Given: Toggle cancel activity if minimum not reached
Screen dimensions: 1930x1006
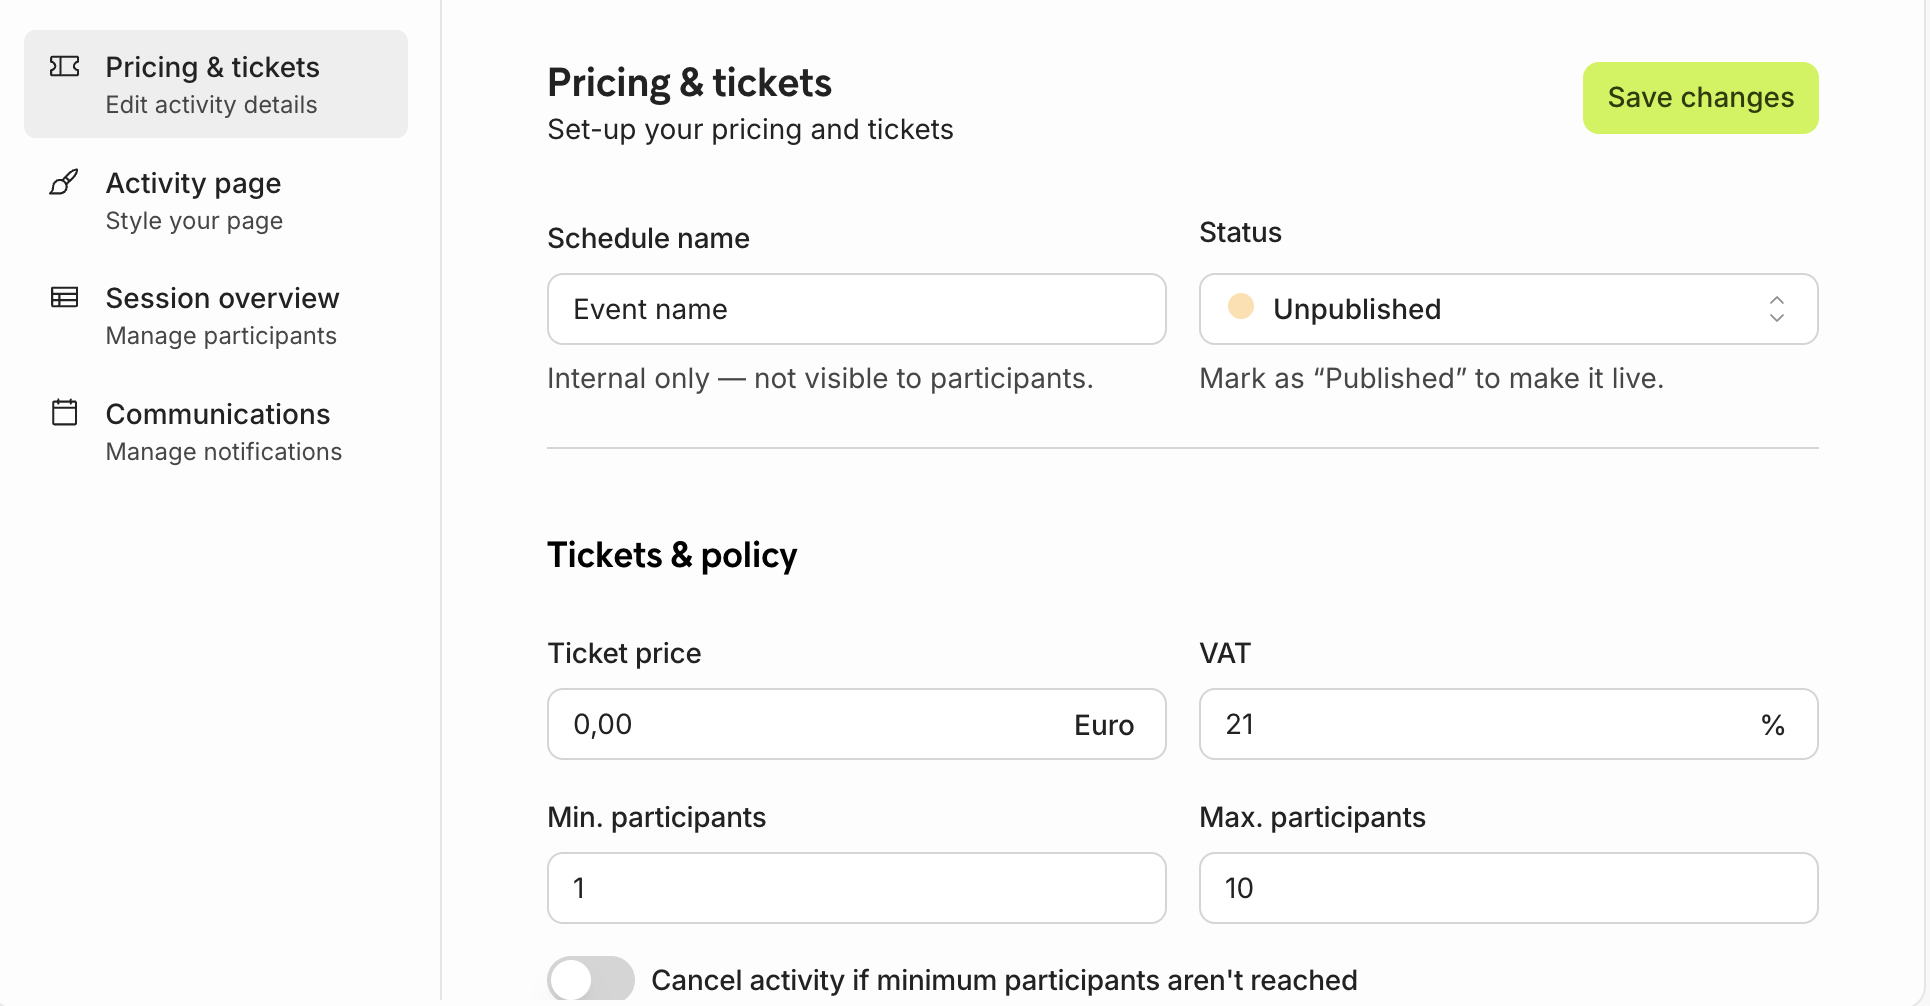Looking at the screenshot, I should click(x=591, y=979).
